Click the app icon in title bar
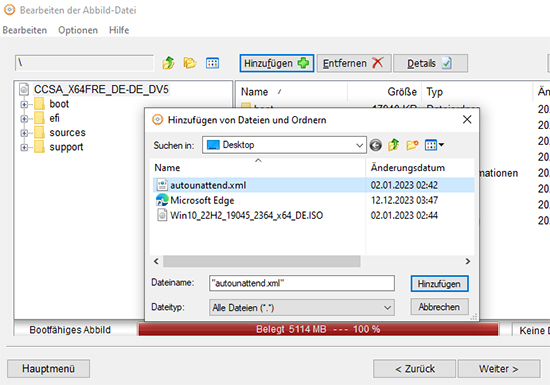Viewport: 550px width, 385px height. tap(9, 10)
